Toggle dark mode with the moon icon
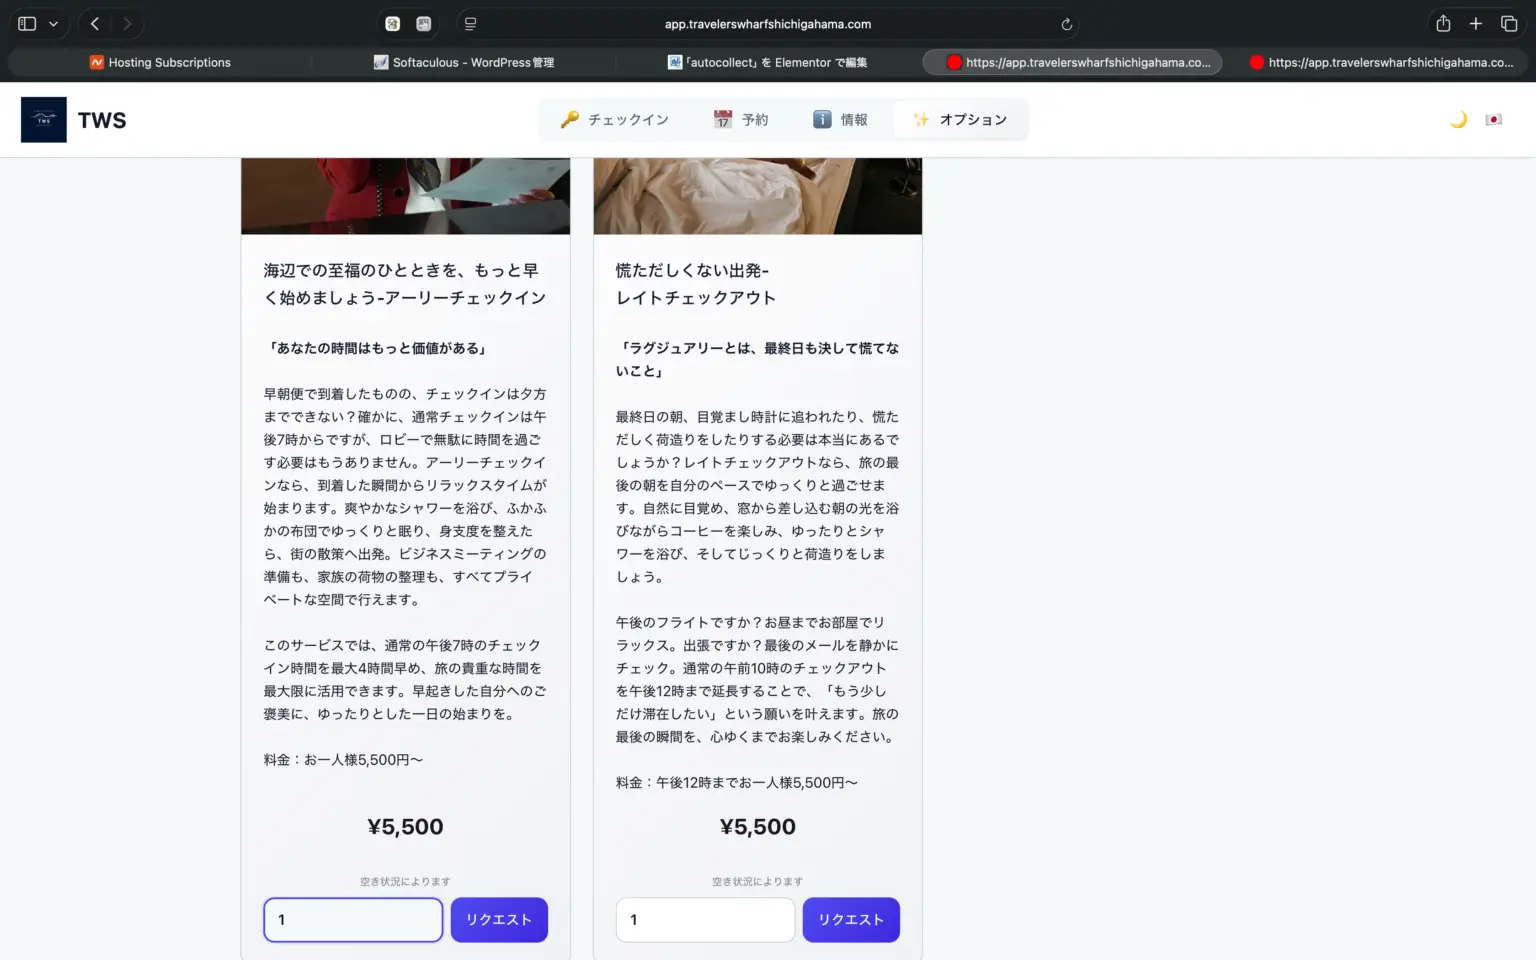 coord(1458,120)
